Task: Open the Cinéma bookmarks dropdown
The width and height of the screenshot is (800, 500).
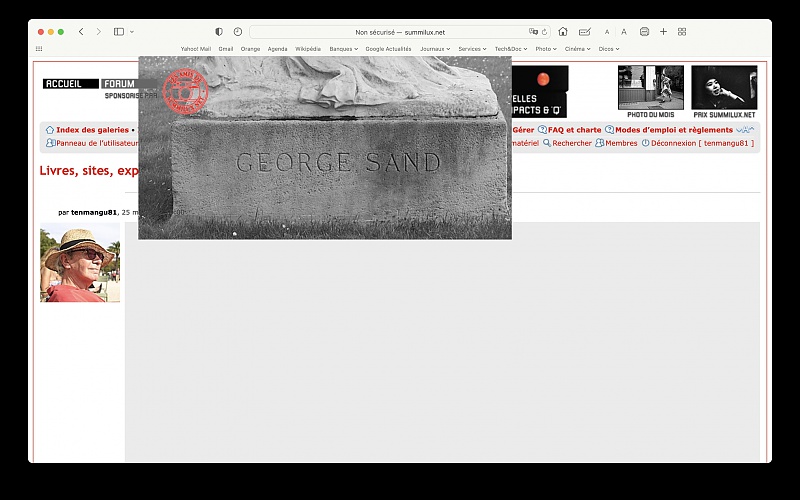Action: tap(577, 48)
